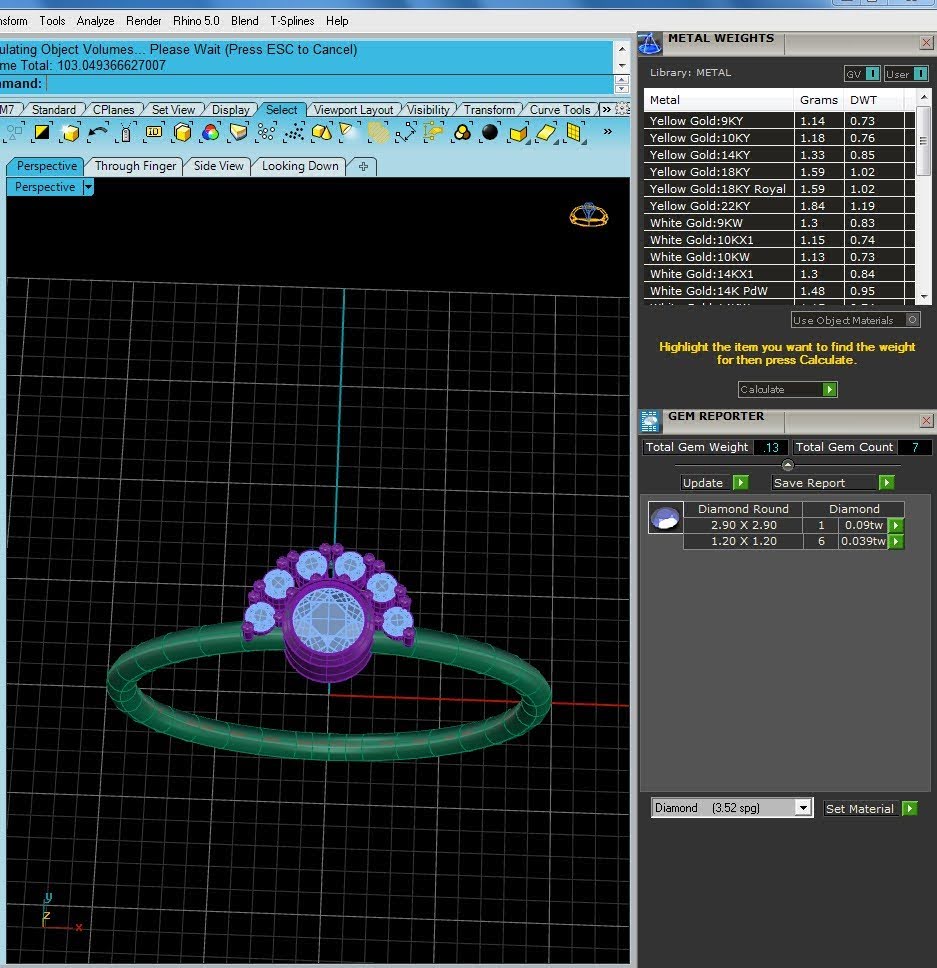Viewport: 937px width, 968px height.
Task: Open the Analyze menu
Action: tap(95, 21)
